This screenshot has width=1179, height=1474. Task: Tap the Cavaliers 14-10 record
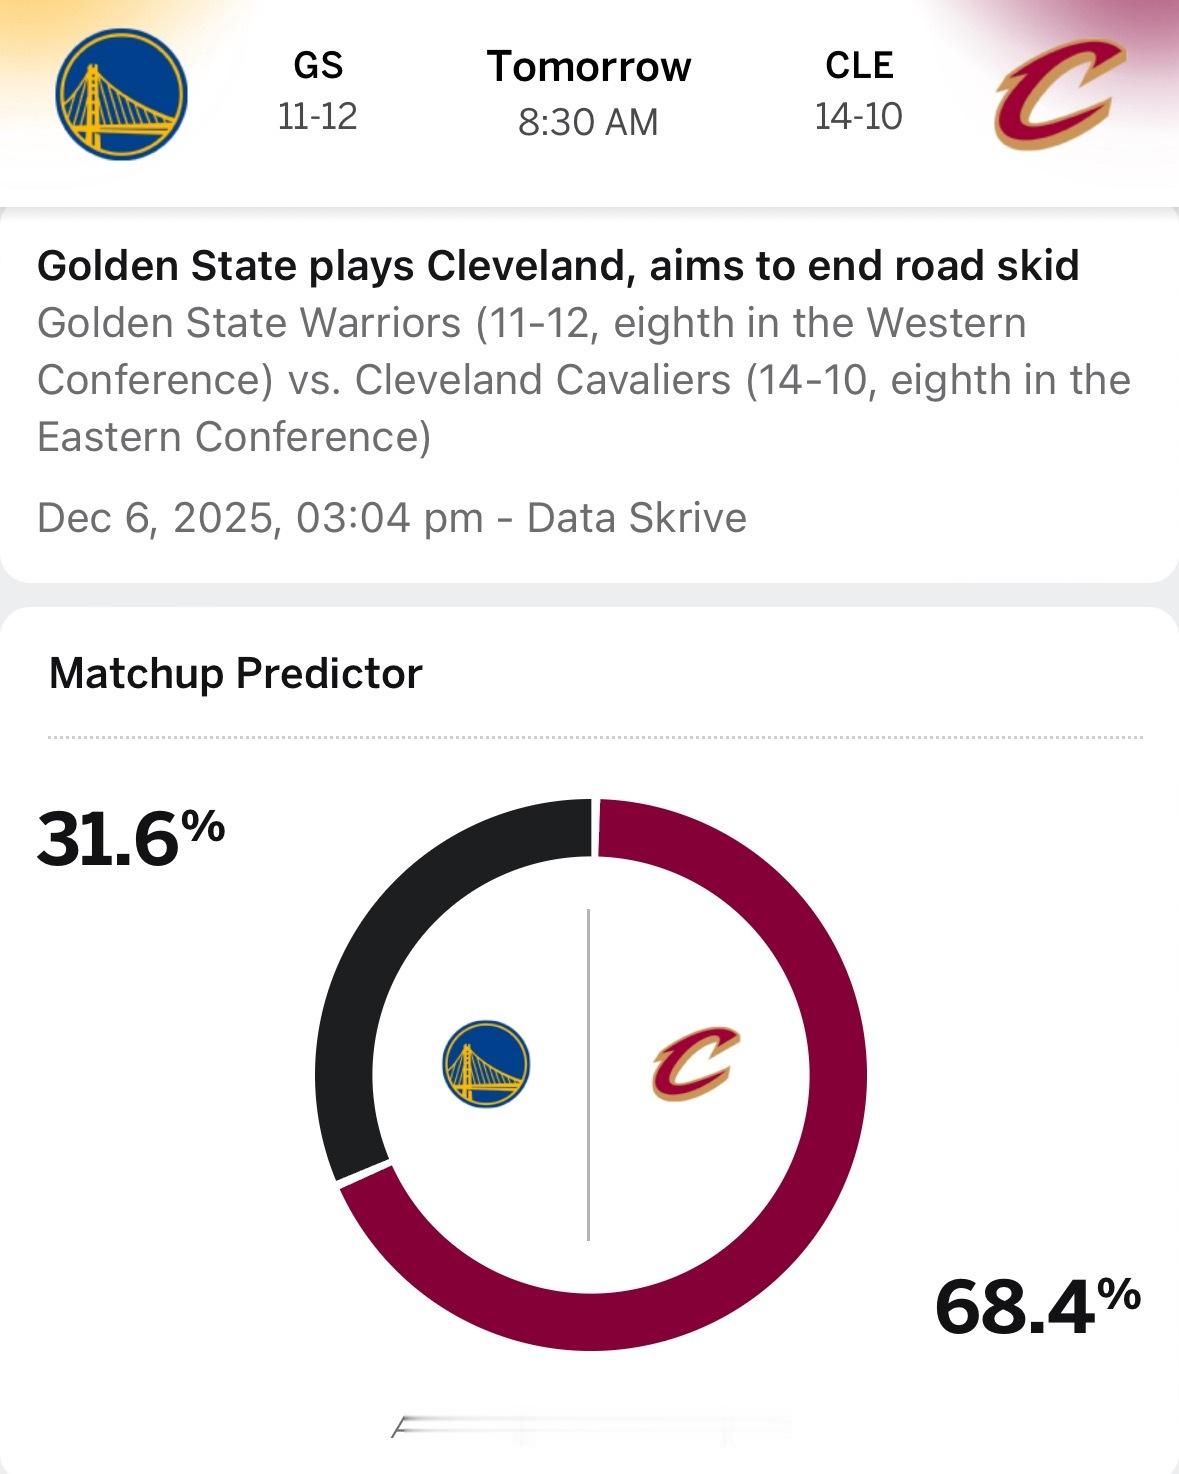(x=858, y=117)
